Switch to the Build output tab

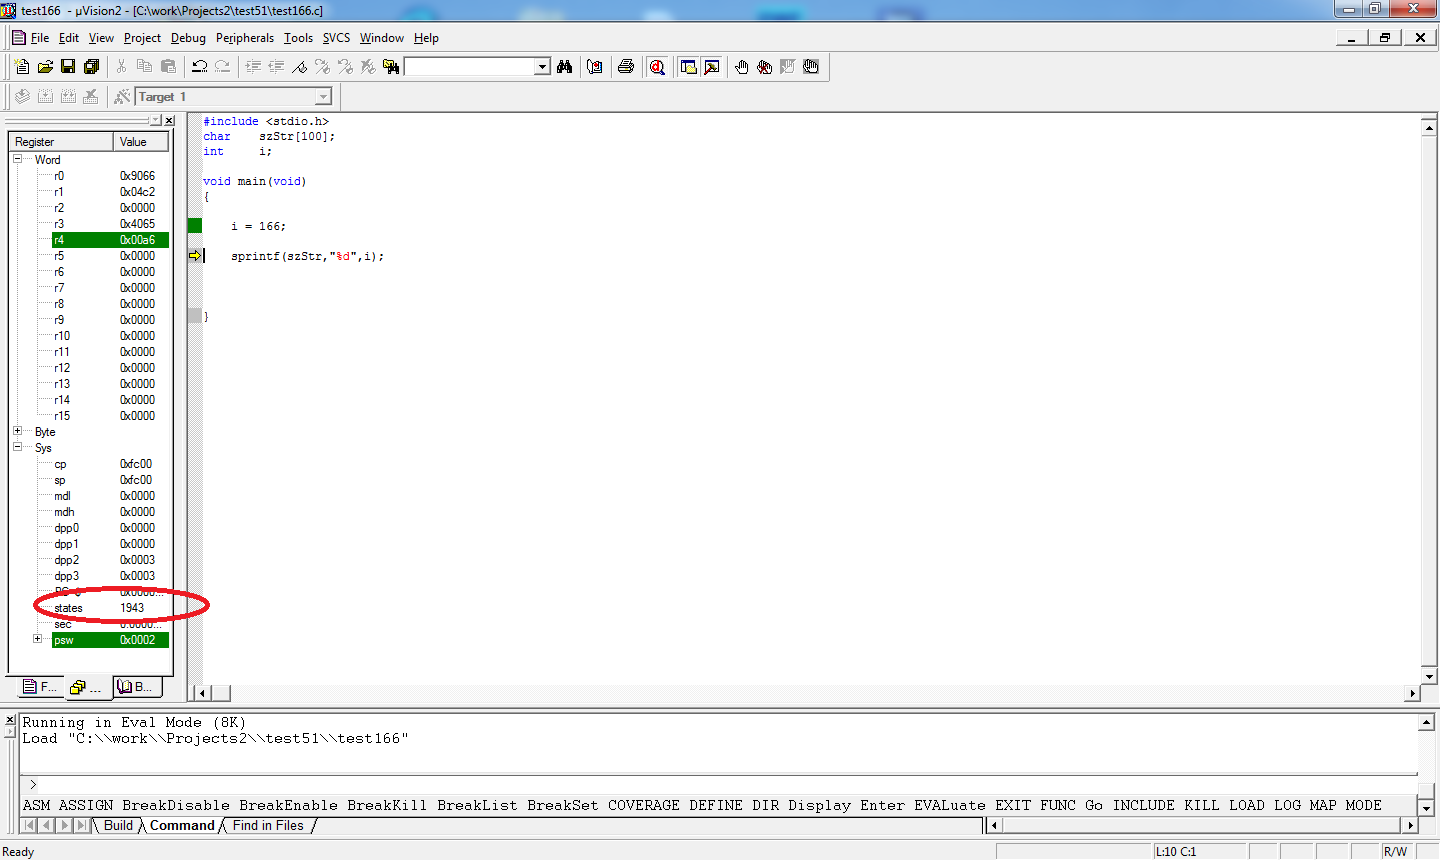[x=118, y=825]
